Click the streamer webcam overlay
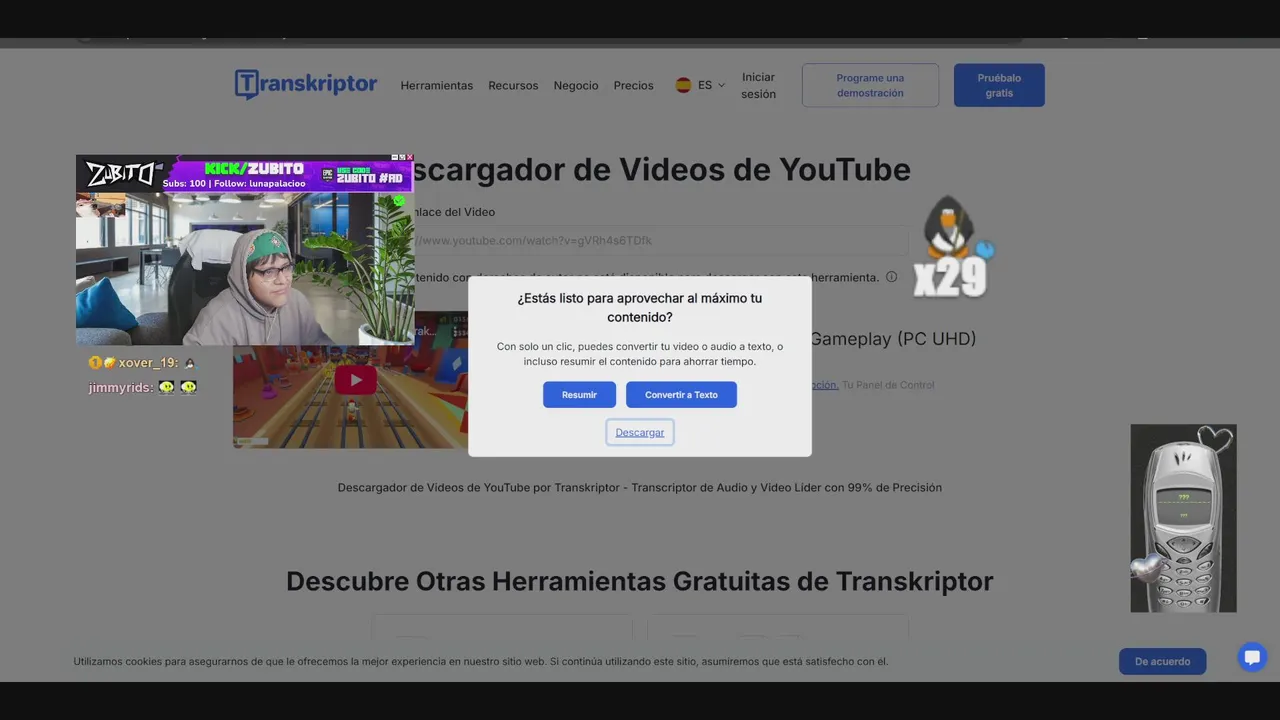The width and height of the screenshot is (1280, 720). point(245,268)
